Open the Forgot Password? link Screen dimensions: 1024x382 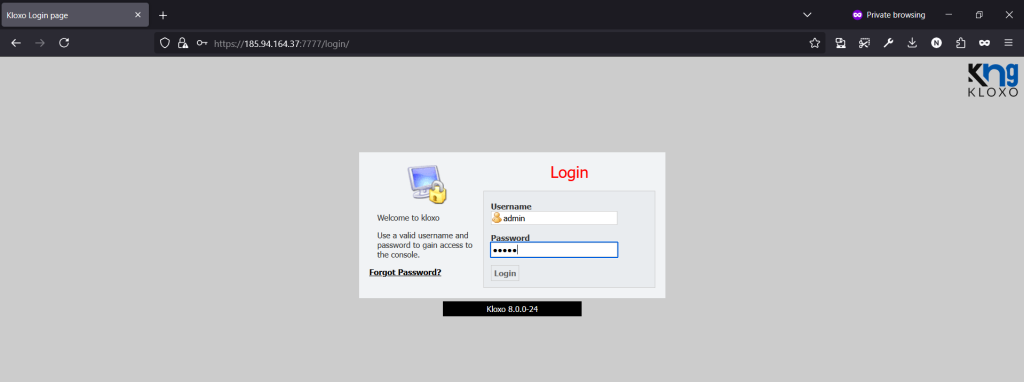pos(405,272)
